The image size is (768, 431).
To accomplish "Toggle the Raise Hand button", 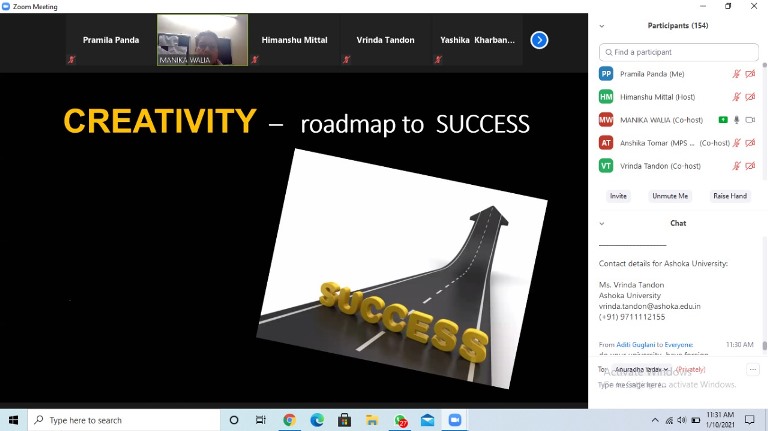I will (x=729, y=196).
